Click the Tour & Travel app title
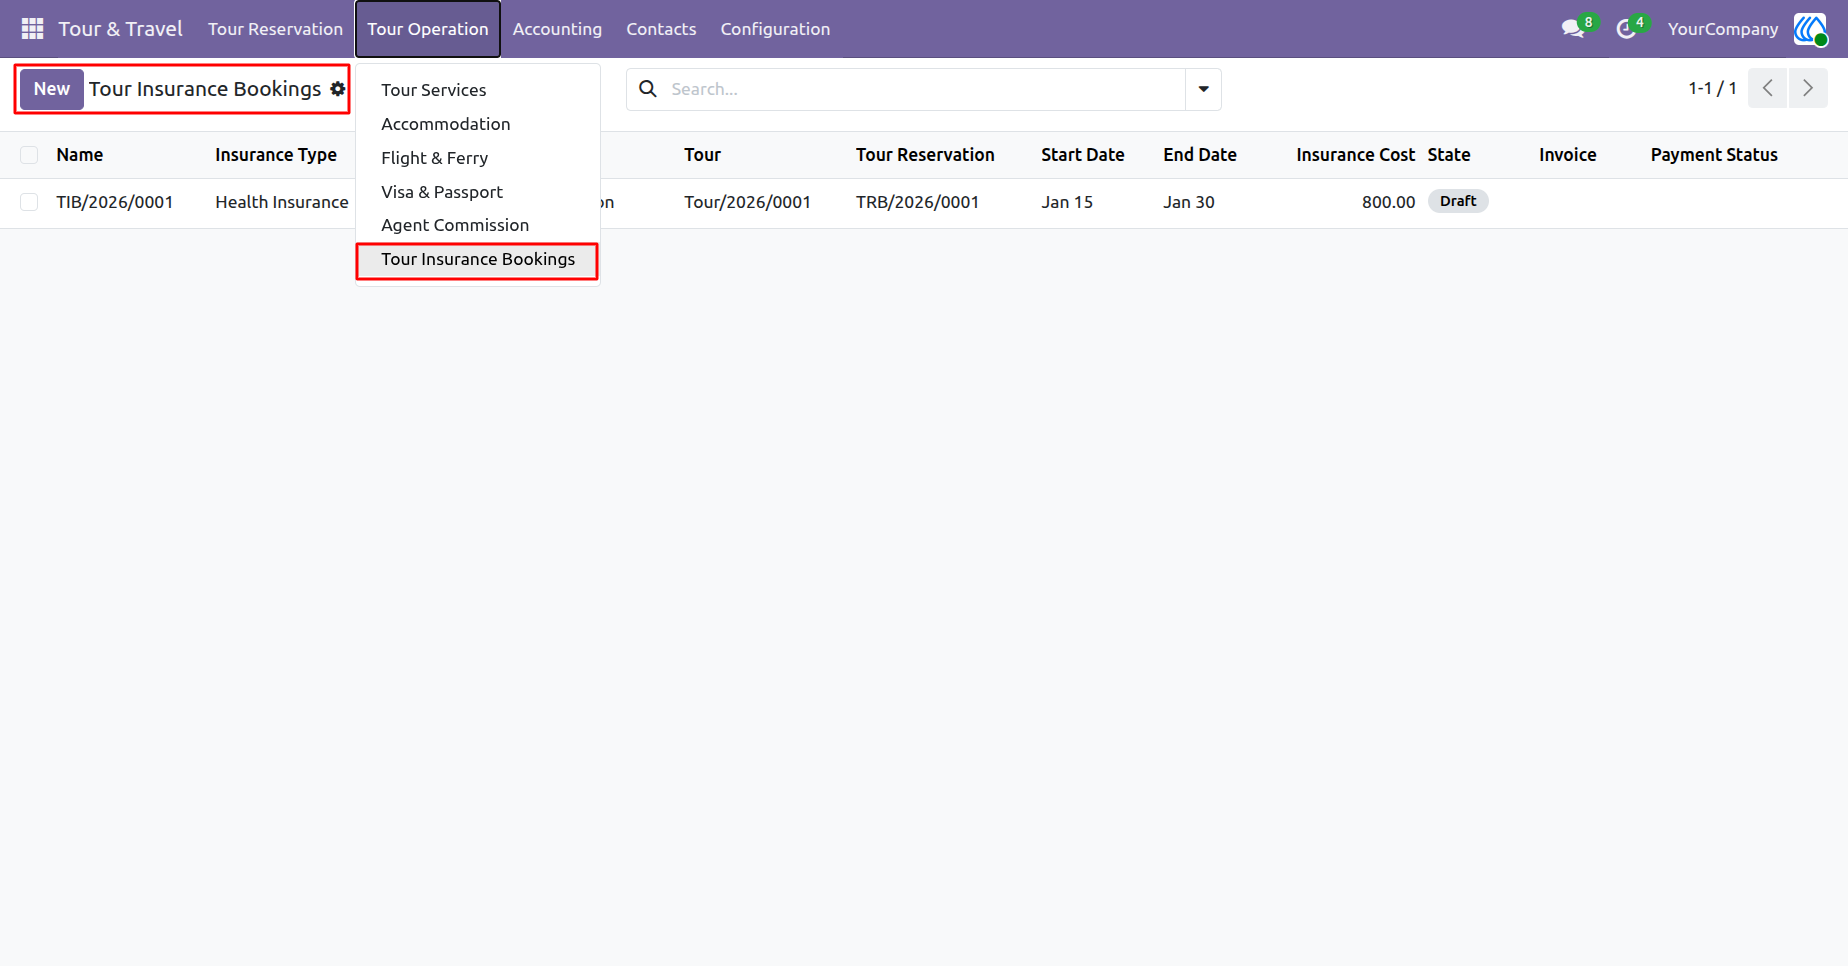This screenshot has height=966, width=1848. pyautogui.click(x=120, y=29)
